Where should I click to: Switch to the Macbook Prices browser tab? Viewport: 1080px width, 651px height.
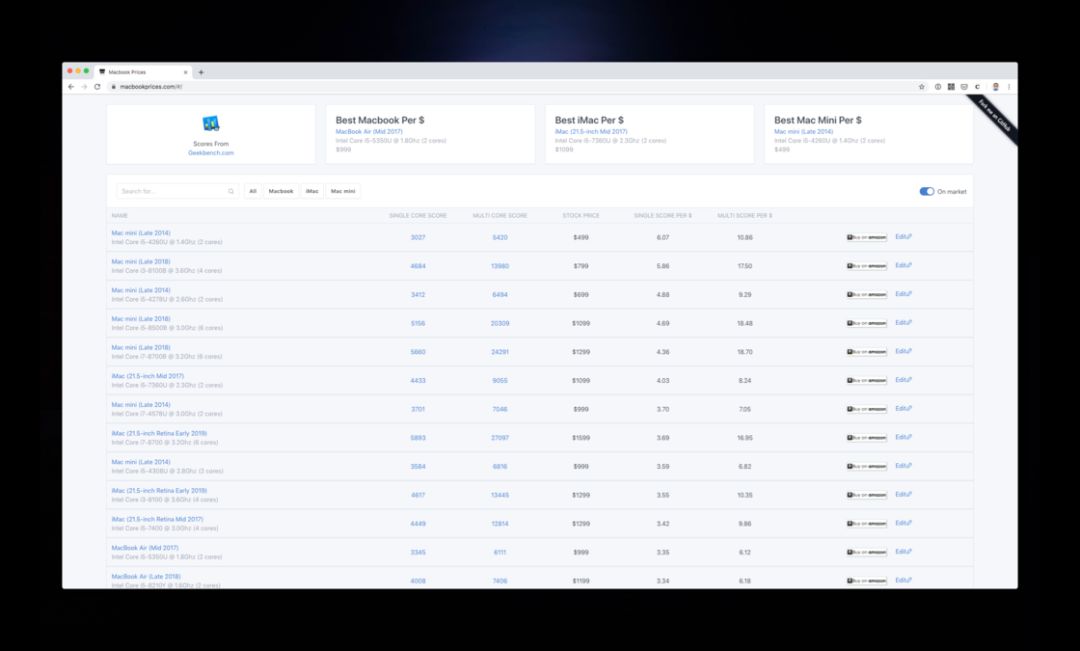[x=143, y=72]
